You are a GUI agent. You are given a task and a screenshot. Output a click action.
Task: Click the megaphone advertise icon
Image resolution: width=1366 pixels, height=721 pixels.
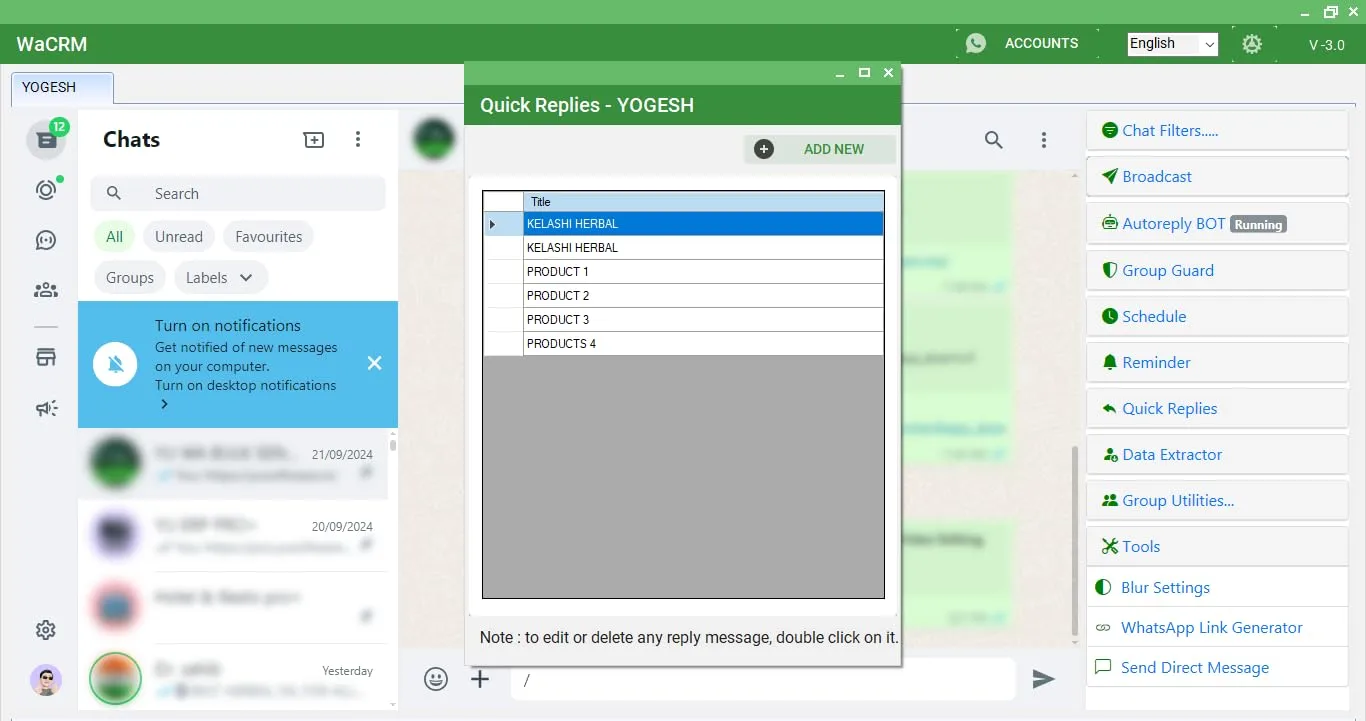(x=46, y=408)
